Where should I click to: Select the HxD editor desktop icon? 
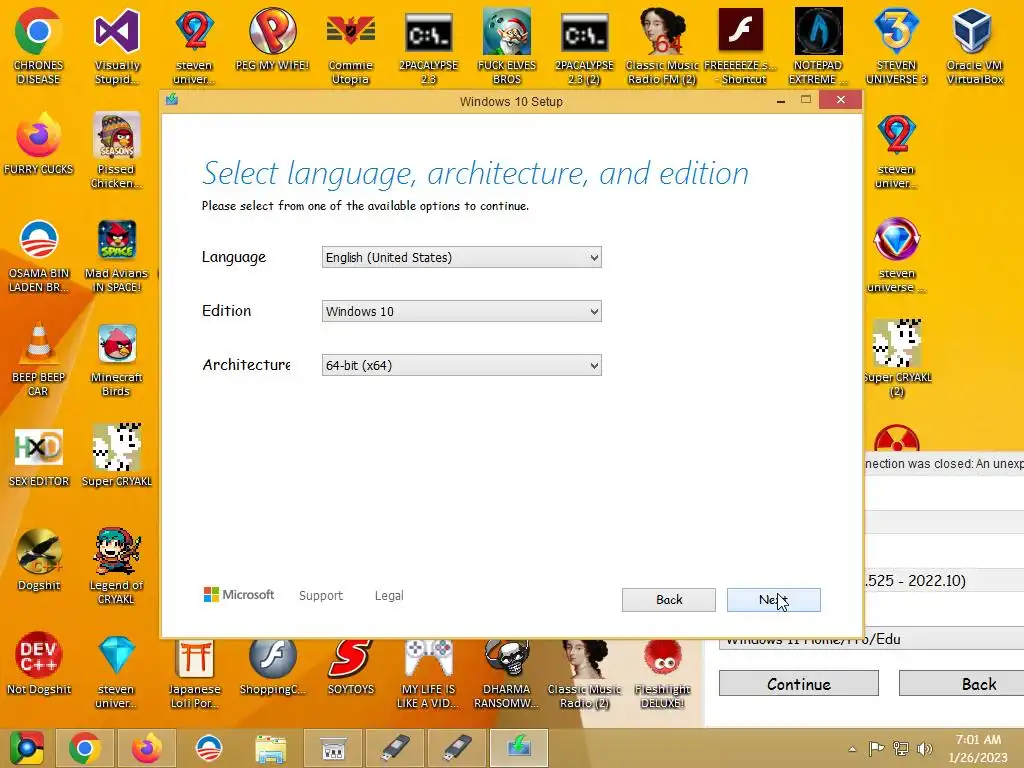[39, 456]
